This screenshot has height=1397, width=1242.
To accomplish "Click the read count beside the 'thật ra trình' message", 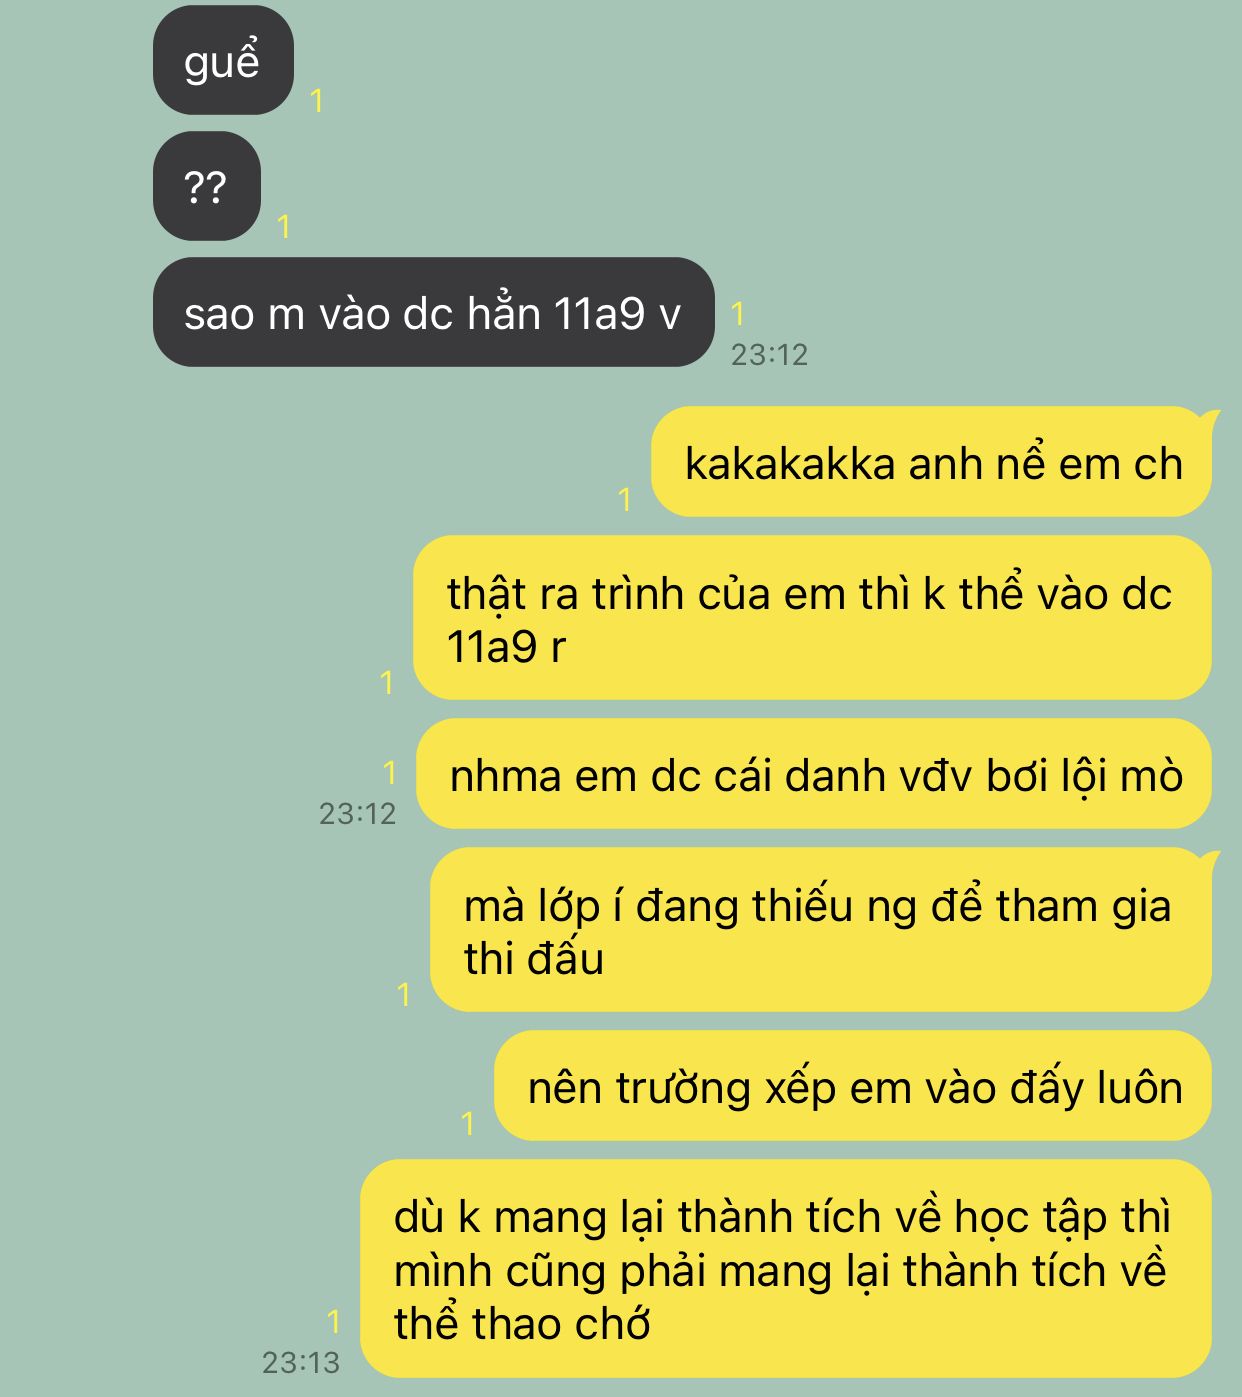I will 387,683.
